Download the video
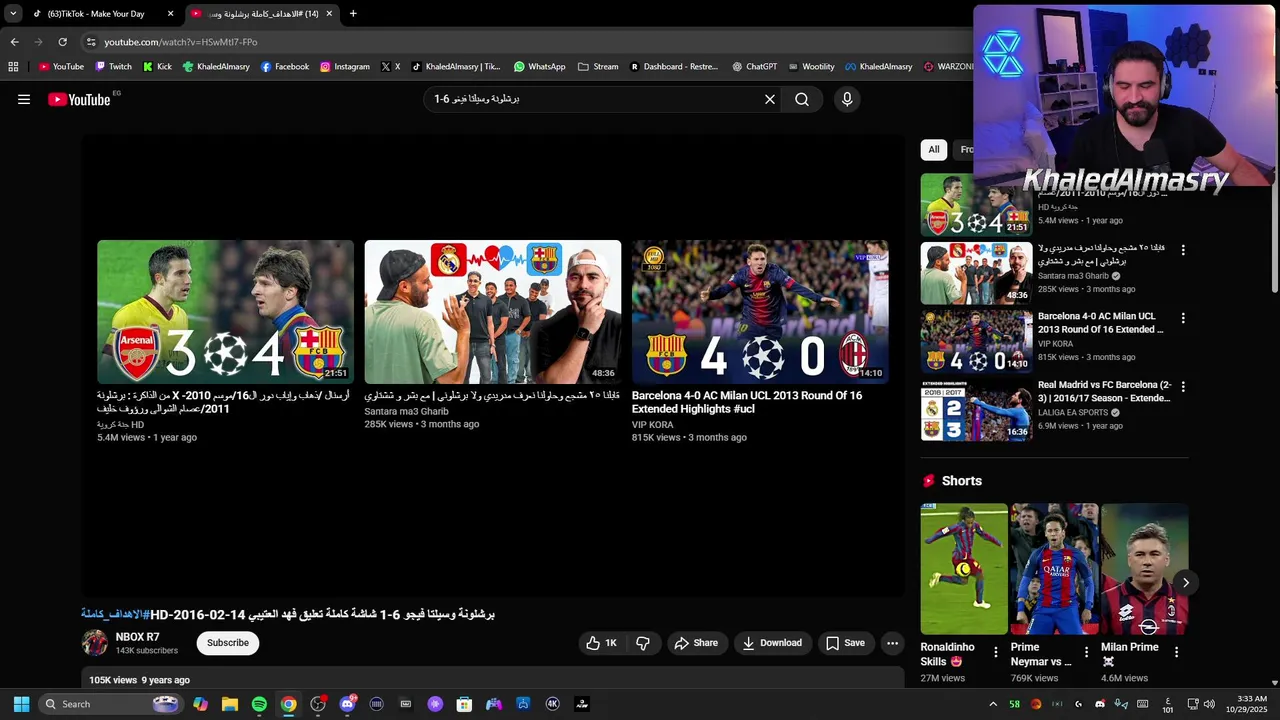 click(x=771, y=643)
